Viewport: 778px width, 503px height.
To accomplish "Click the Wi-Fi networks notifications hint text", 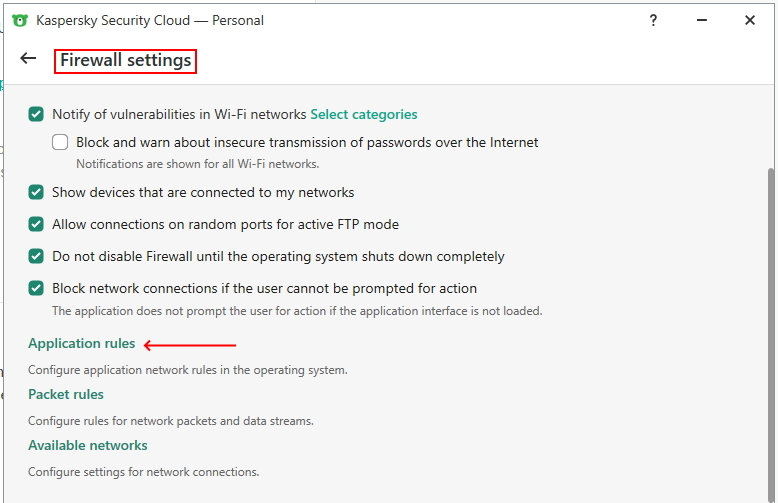I will (x=197, y=164).
